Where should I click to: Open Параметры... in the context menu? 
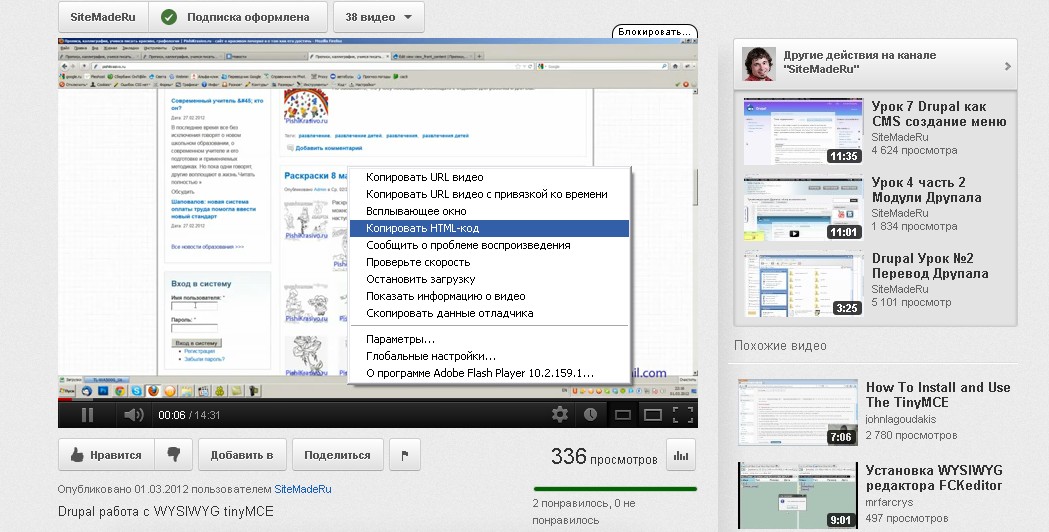(490, 339)
